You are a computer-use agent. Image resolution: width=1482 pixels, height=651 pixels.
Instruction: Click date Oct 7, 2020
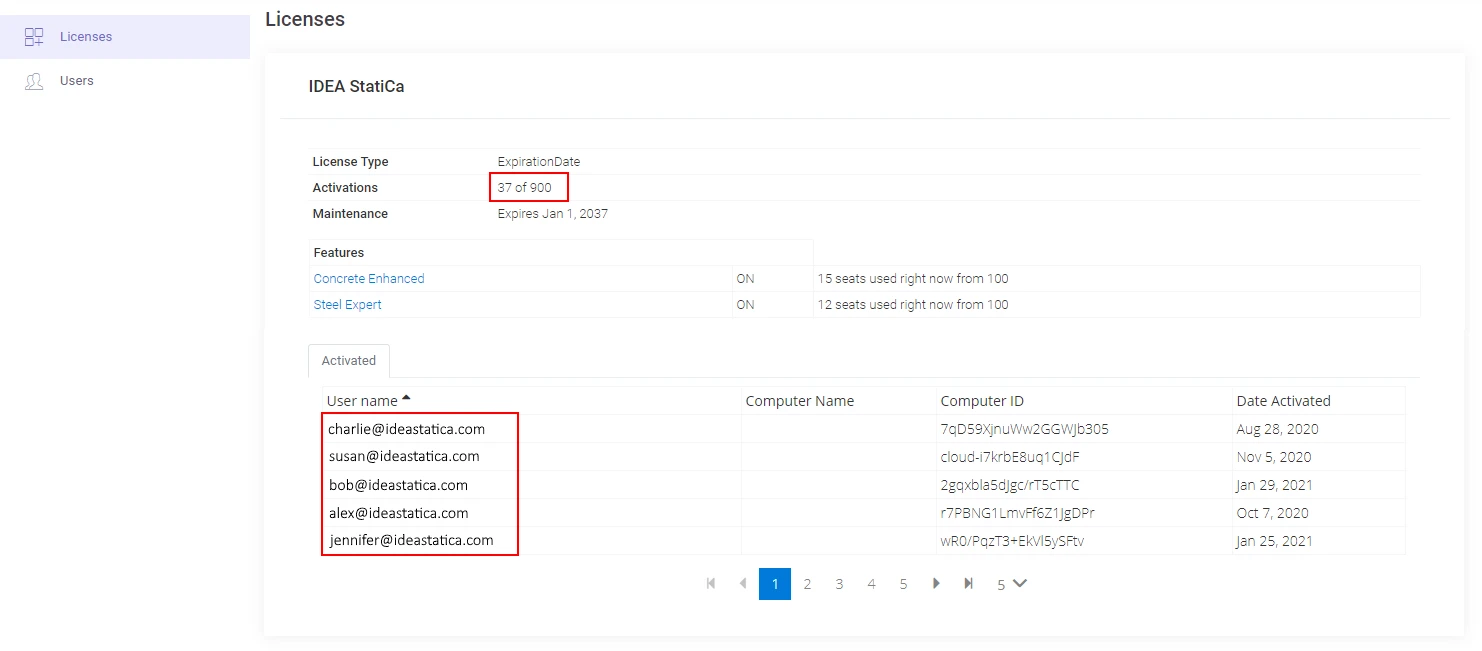pyautogui.click(x=1273, y=513)
